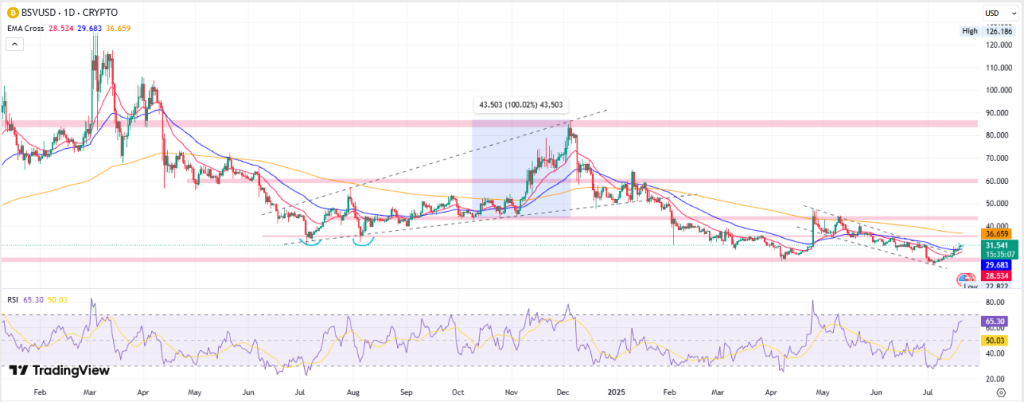Click the RSI value 65.30 in legend
The image size is (1024, 402).
[x=32, y=300]
